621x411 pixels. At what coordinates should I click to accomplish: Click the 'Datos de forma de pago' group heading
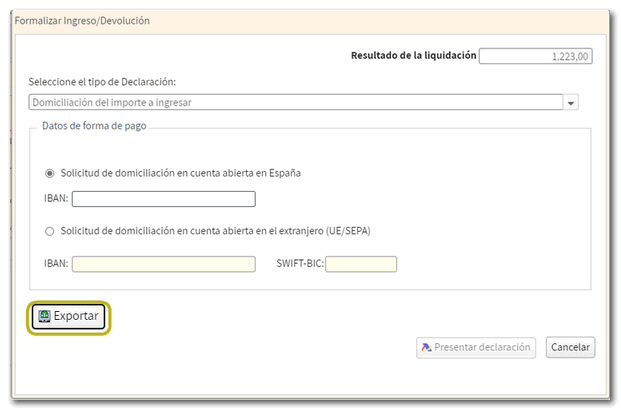(x=95, y=125)
